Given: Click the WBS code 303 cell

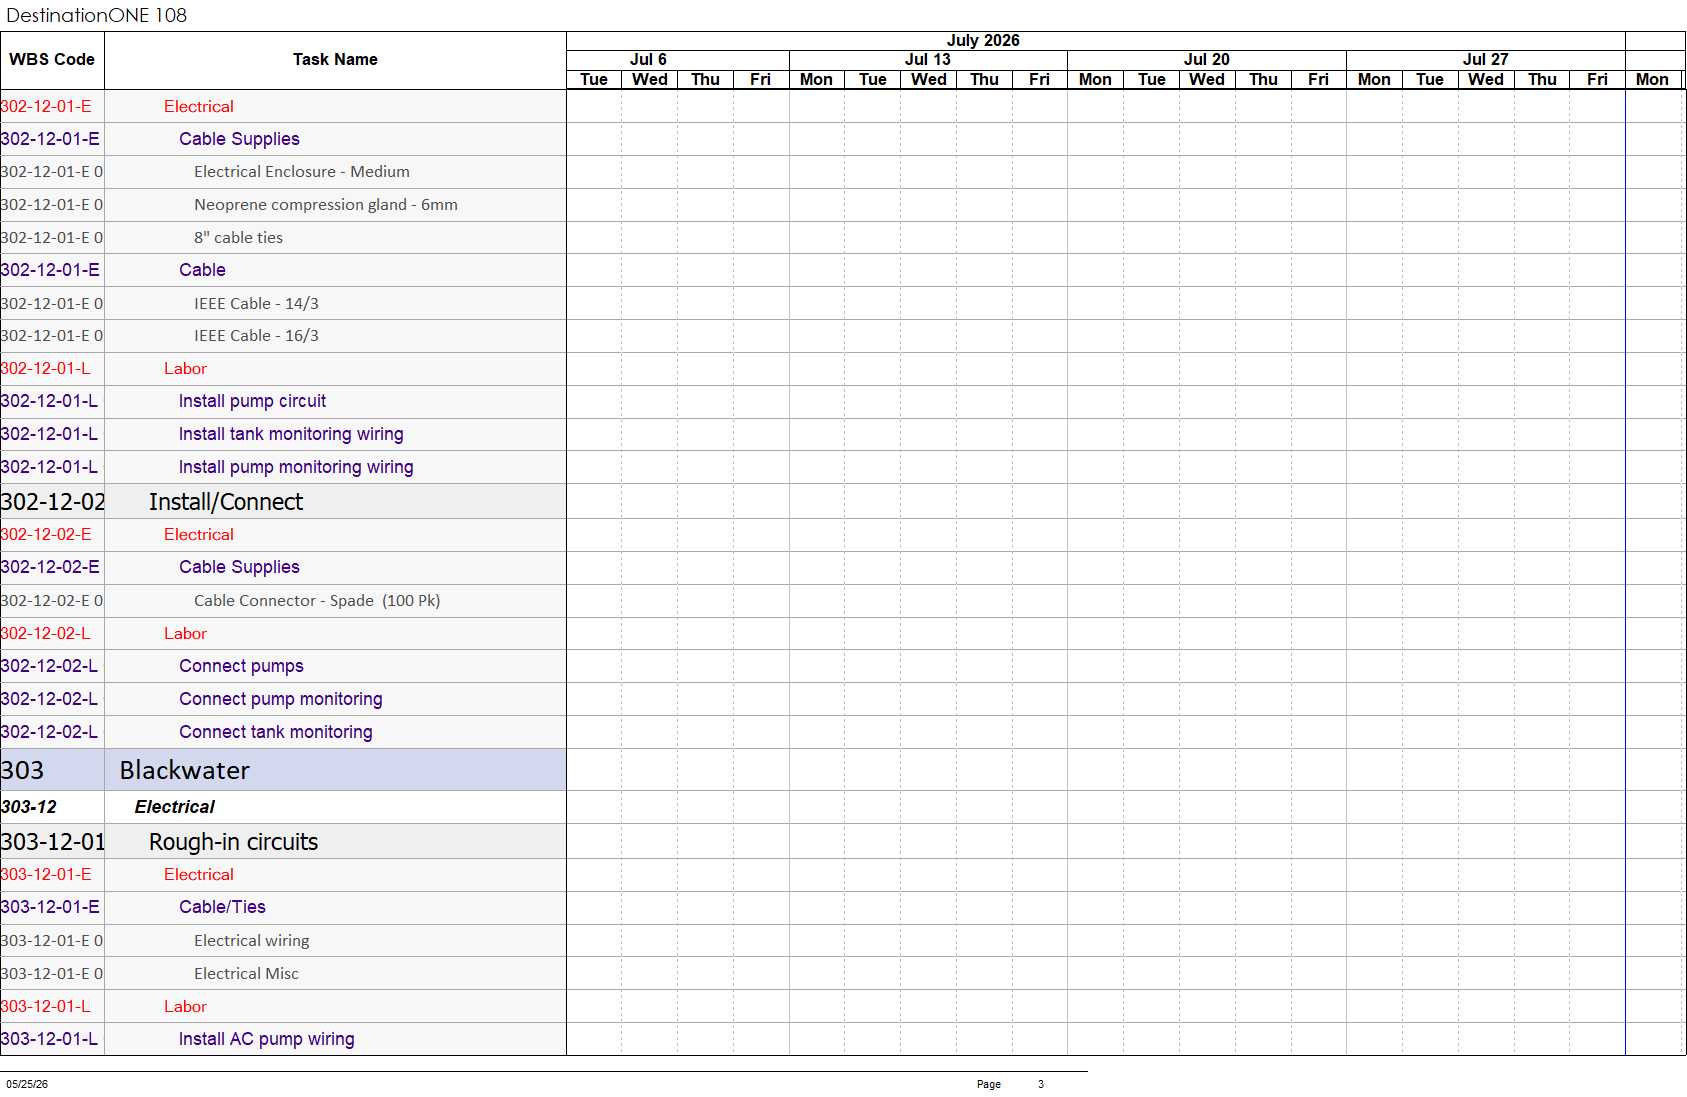Looking at the screenshot, I should coord(52,770).
